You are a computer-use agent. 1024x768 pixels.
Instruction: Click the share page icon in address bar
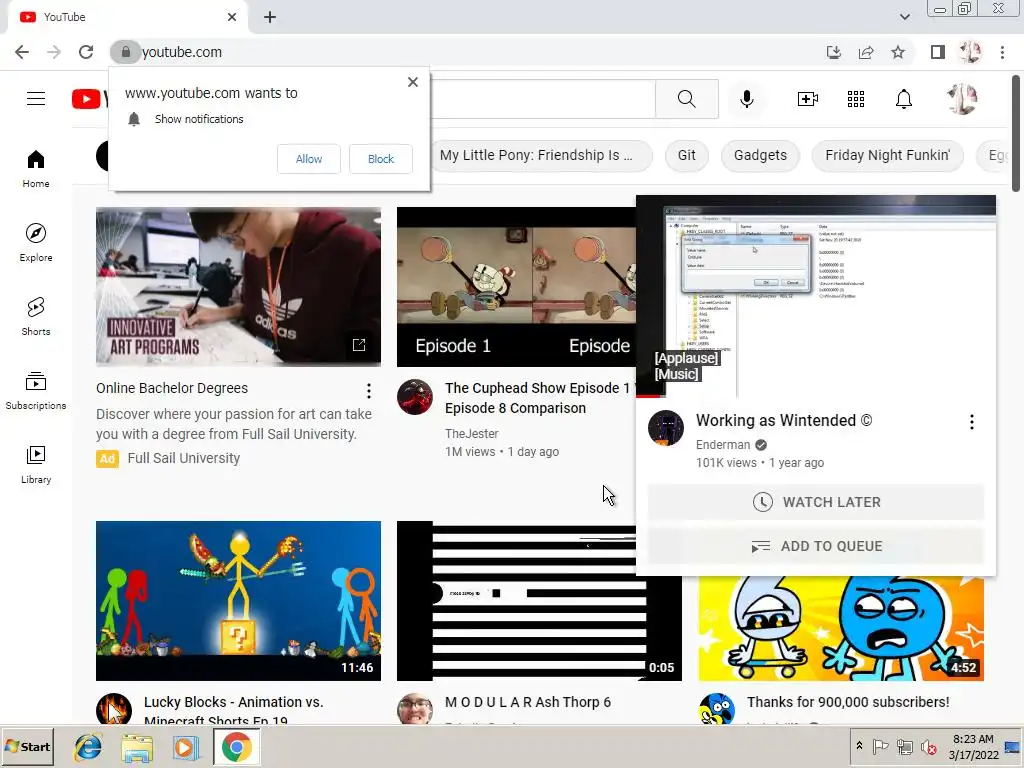point(866,52)
